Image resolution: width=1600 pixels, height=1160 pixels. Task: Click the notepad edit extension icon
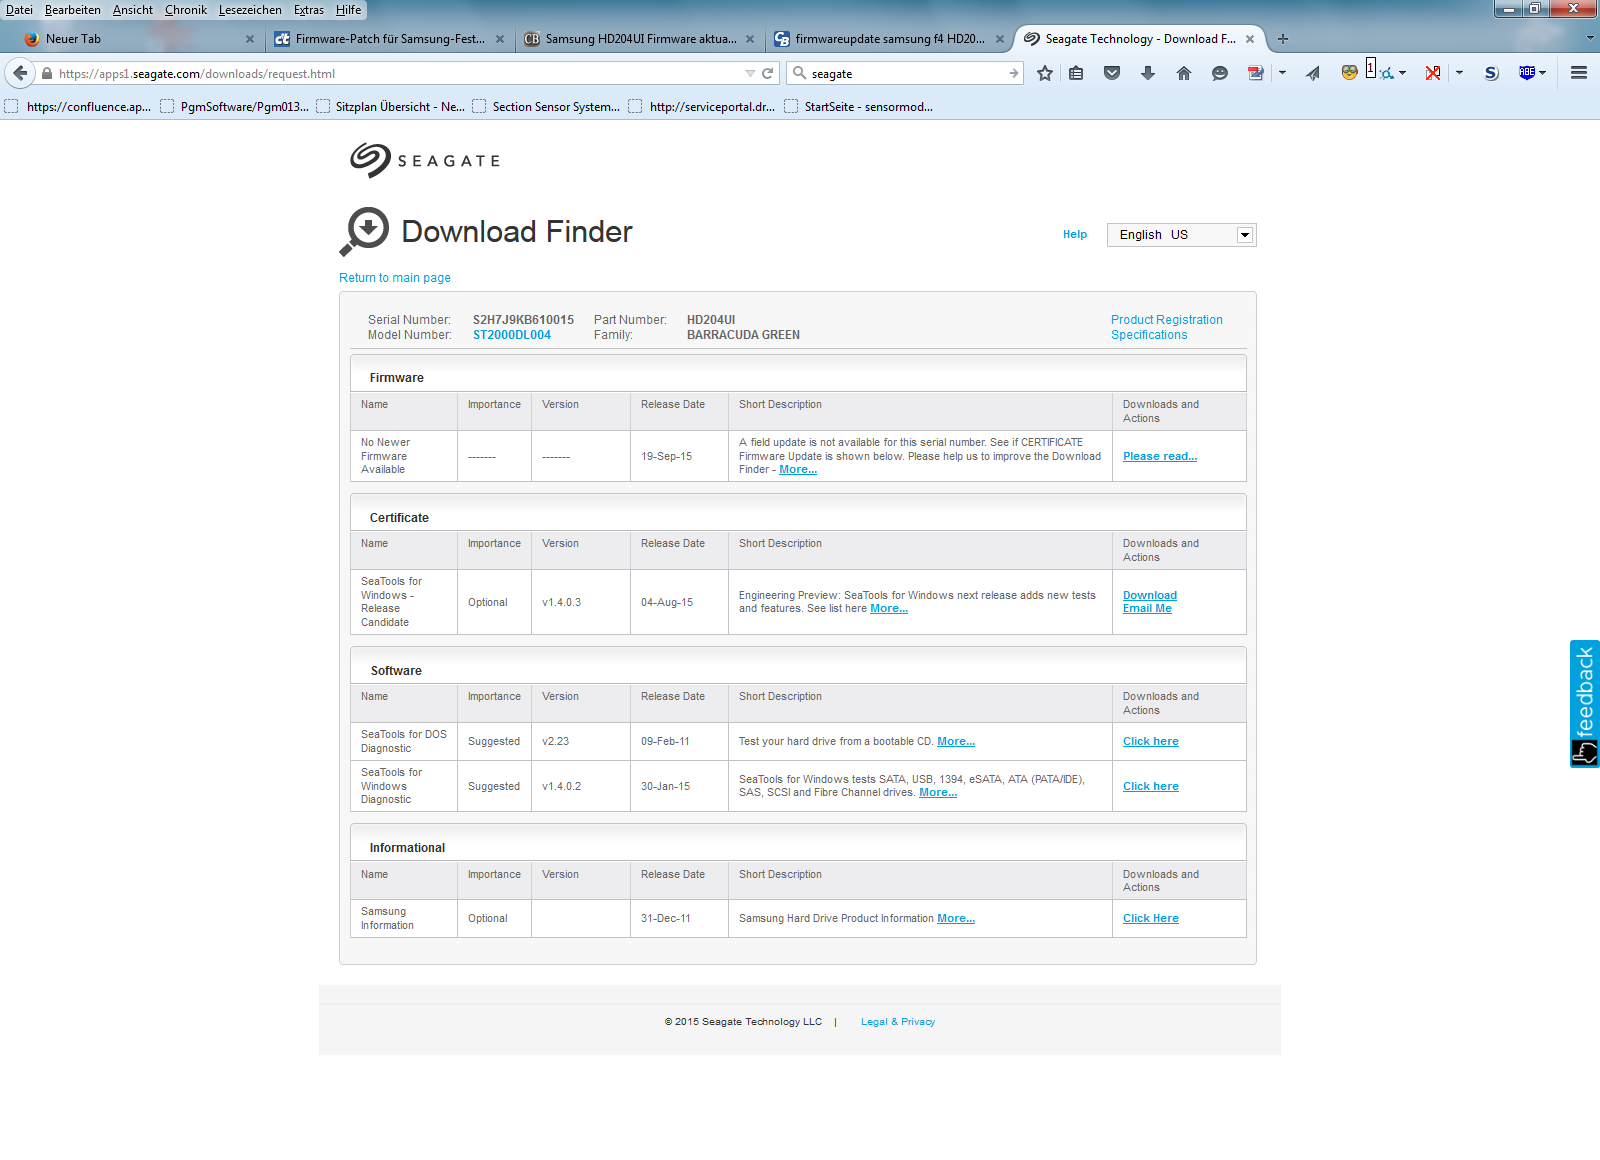[1256, 73]
